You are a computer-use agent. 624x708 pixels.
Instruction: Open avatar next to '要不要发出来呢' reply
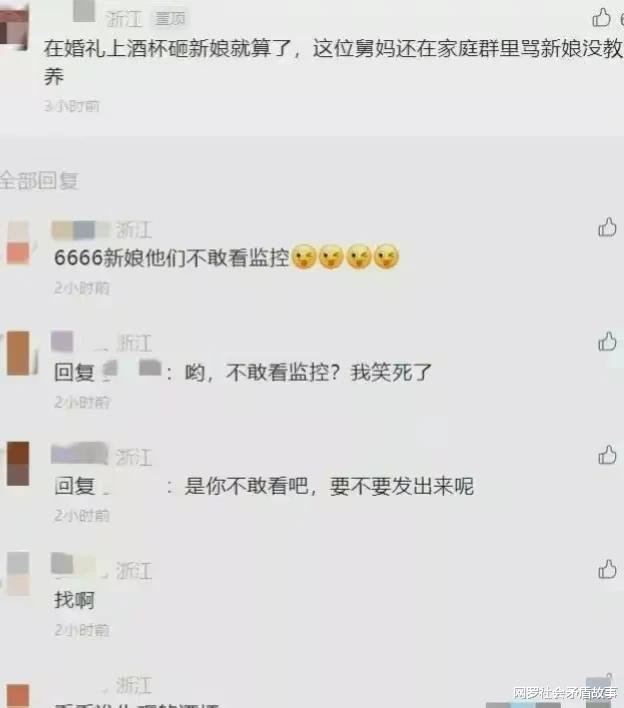(18, 464)
